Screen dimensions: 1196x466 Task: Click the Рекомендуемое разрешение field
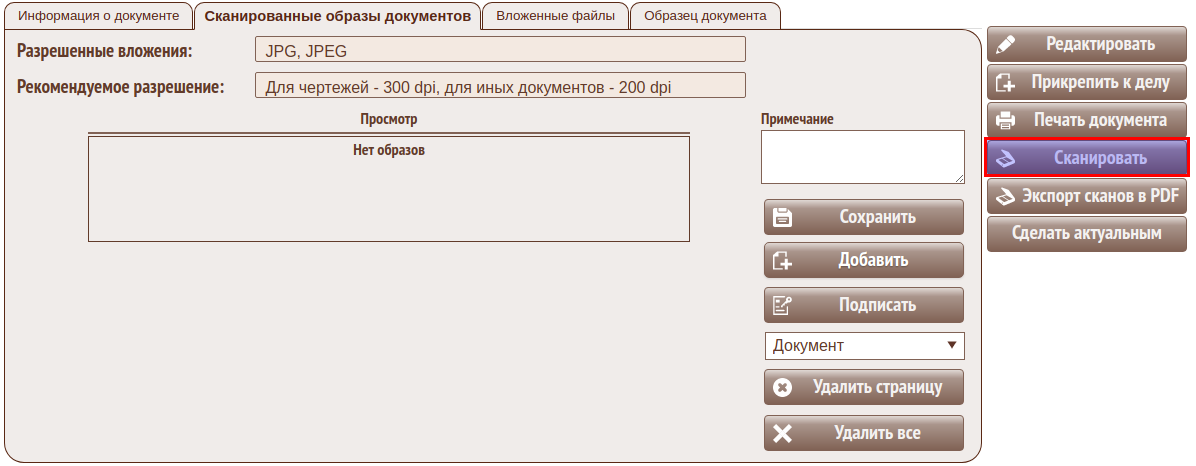(x=500, y=86)
